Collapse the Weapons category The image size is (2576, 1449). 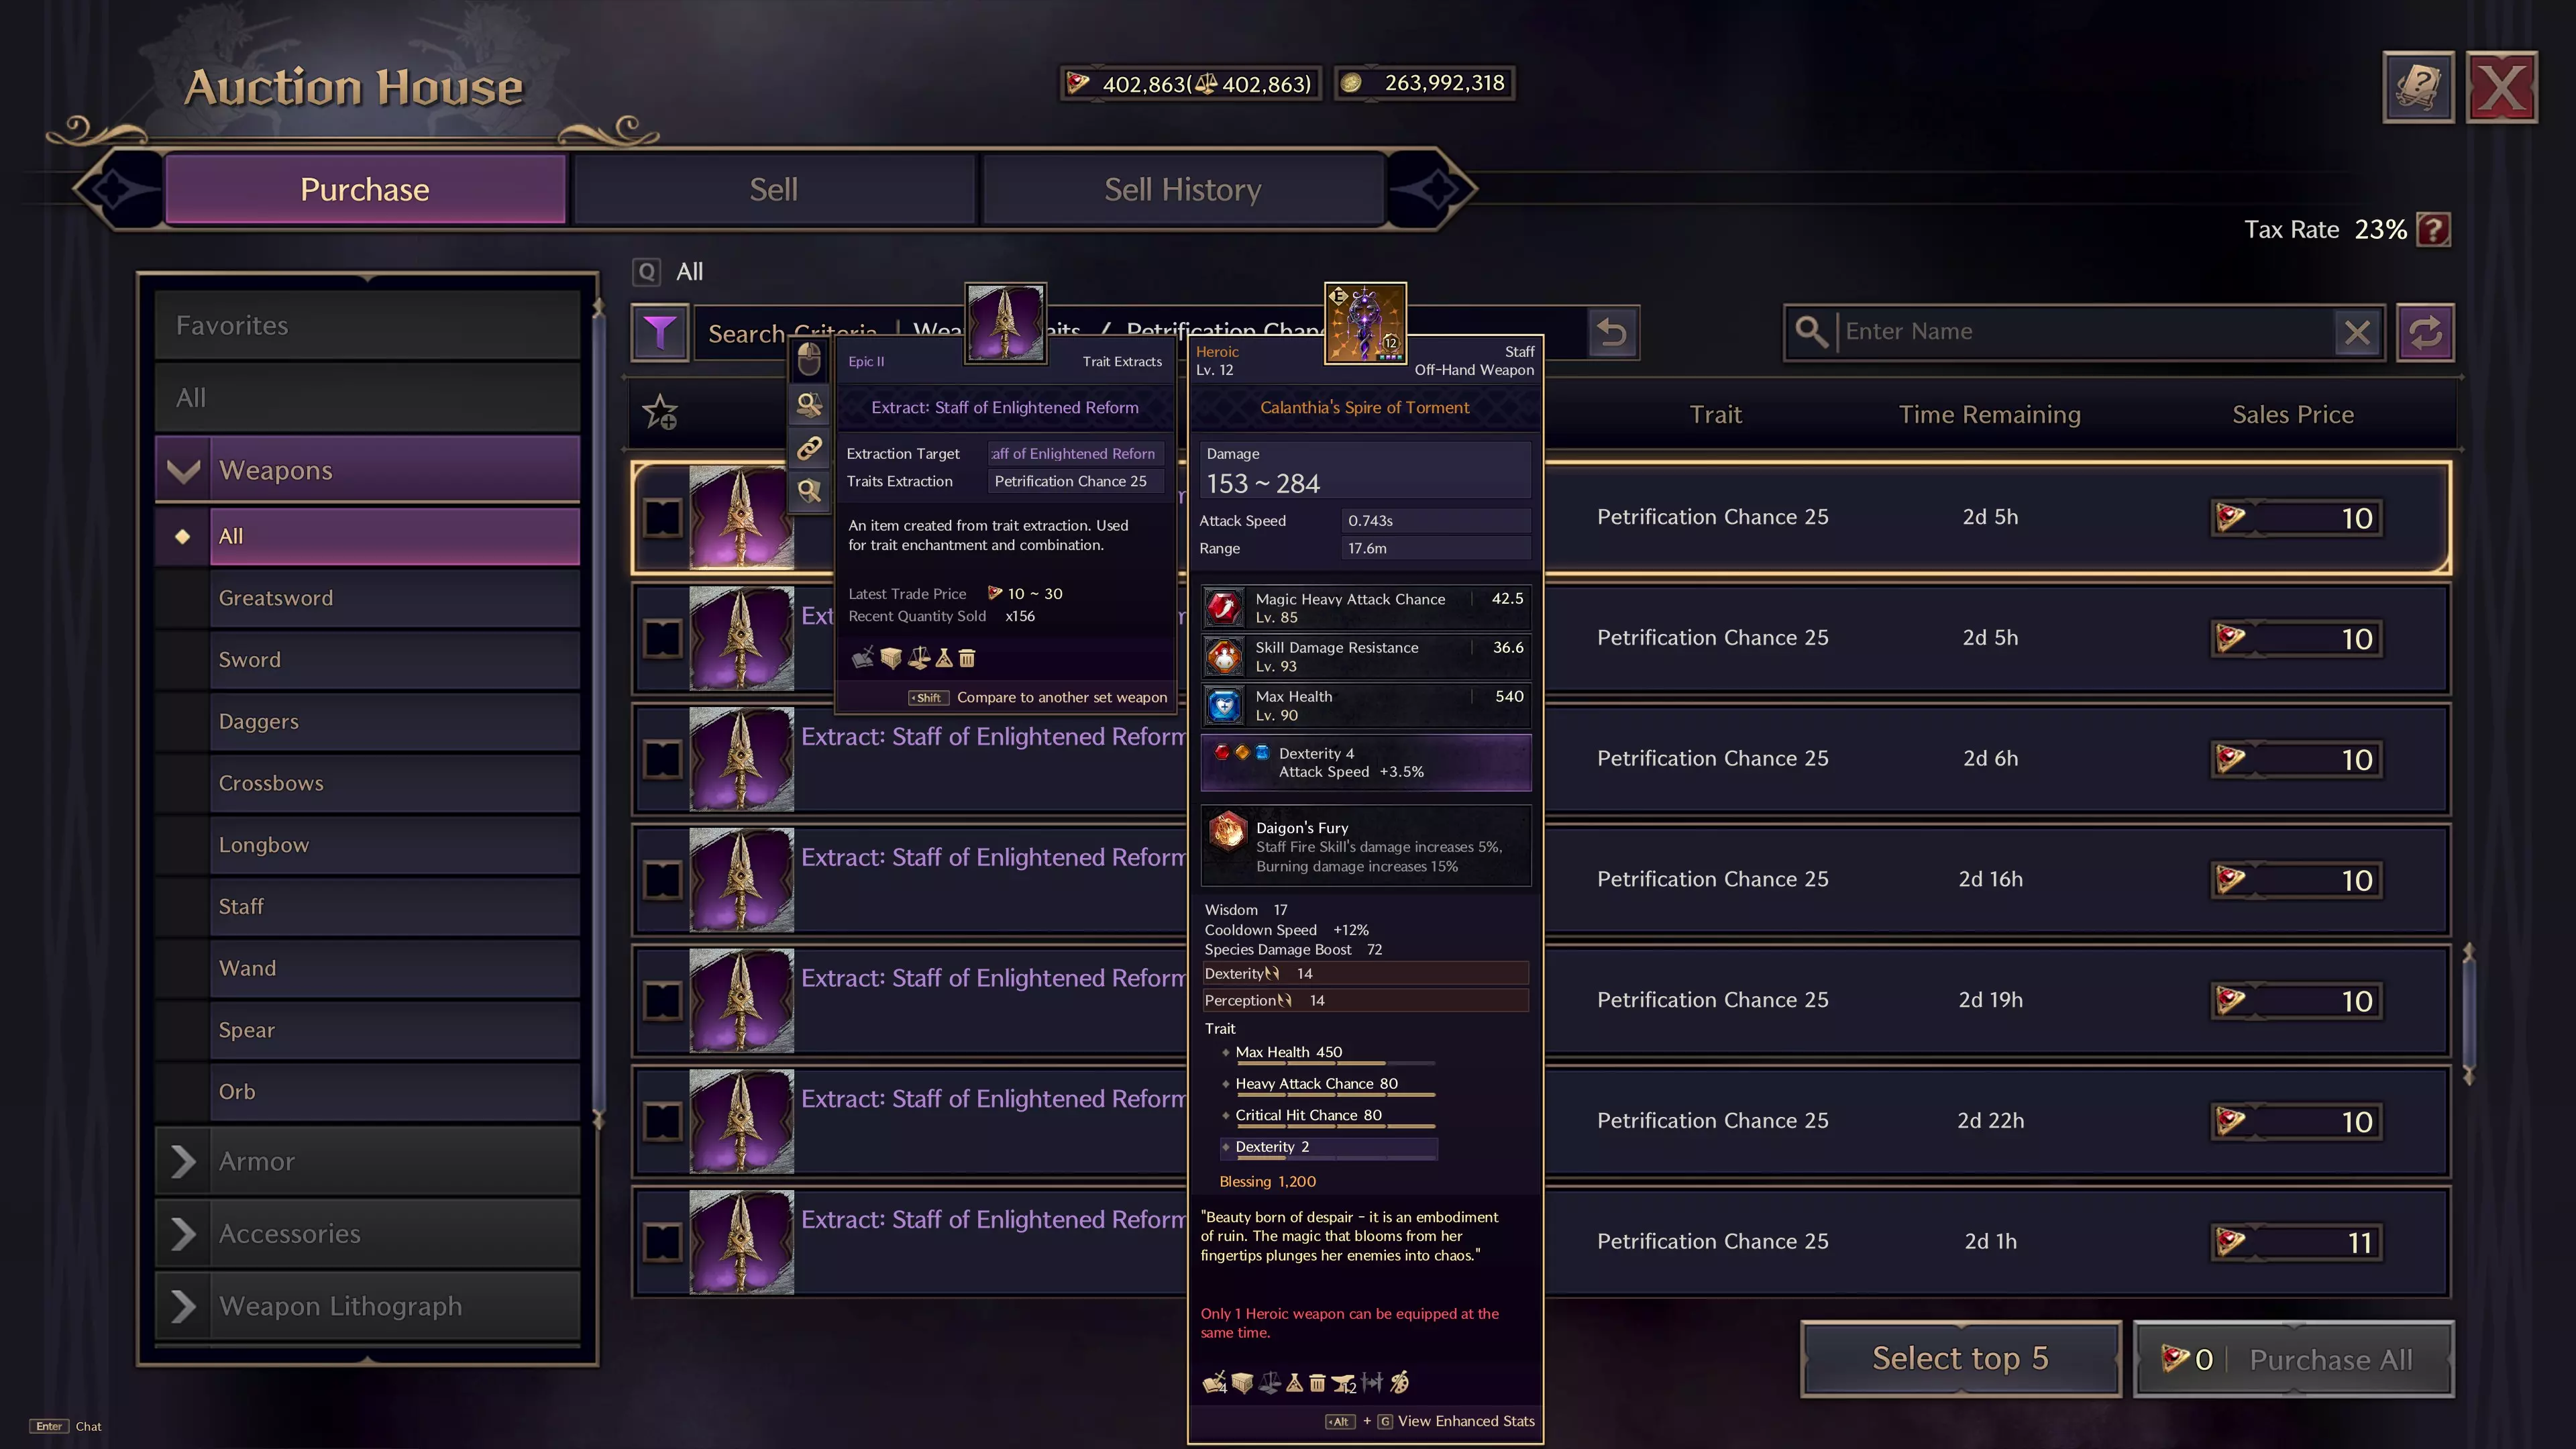[x=184, y=470]
